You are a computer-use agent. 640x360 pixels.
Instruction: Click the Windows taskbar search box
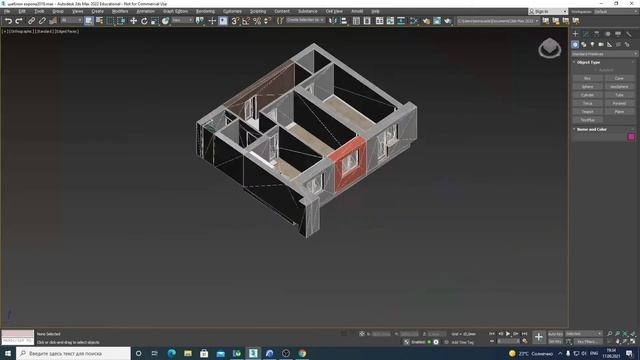[73, 353]
